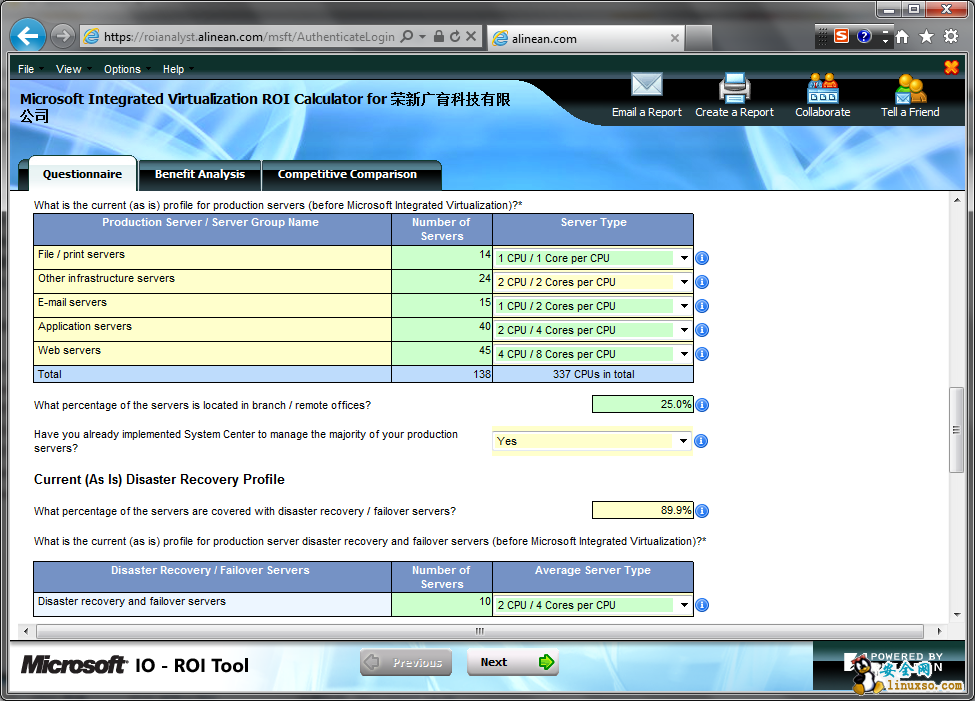The height and width of the screenshot is (701, 975).
Task: Open the Options menu
Action: click(x=122, y=69)
